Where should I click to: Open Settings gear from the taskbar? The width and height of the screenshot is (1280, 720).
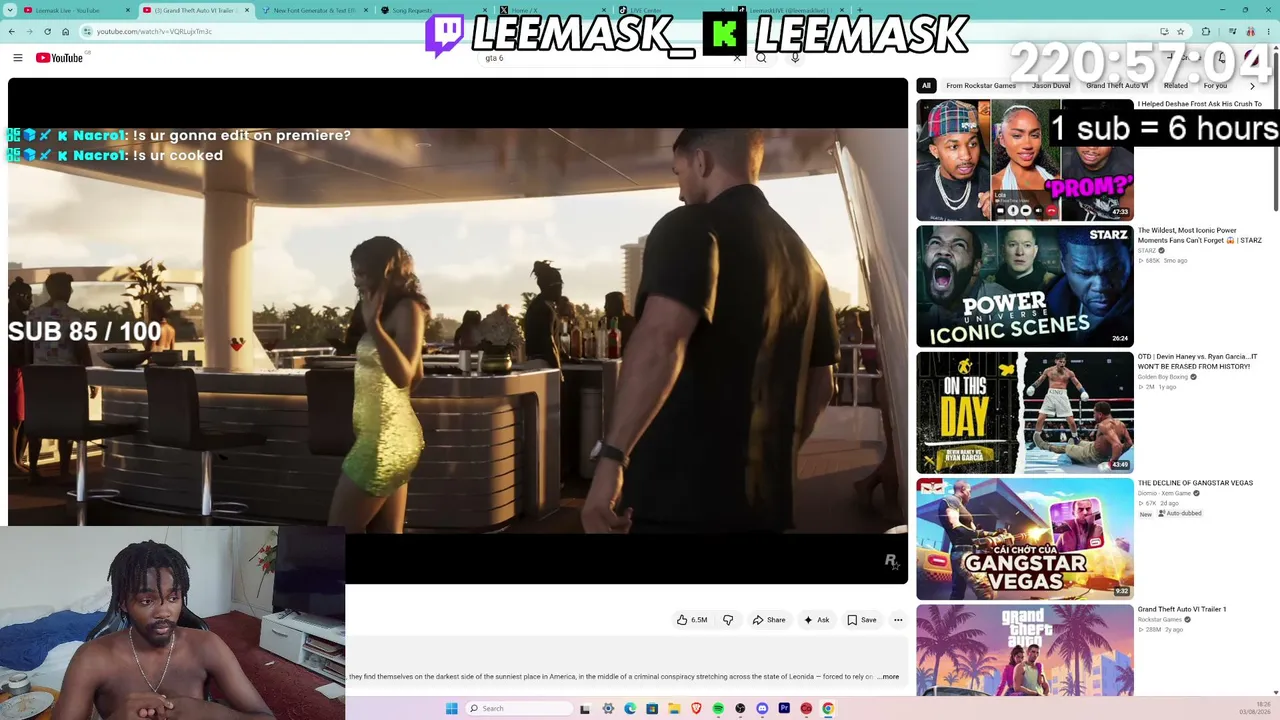[x=608, y=709]
